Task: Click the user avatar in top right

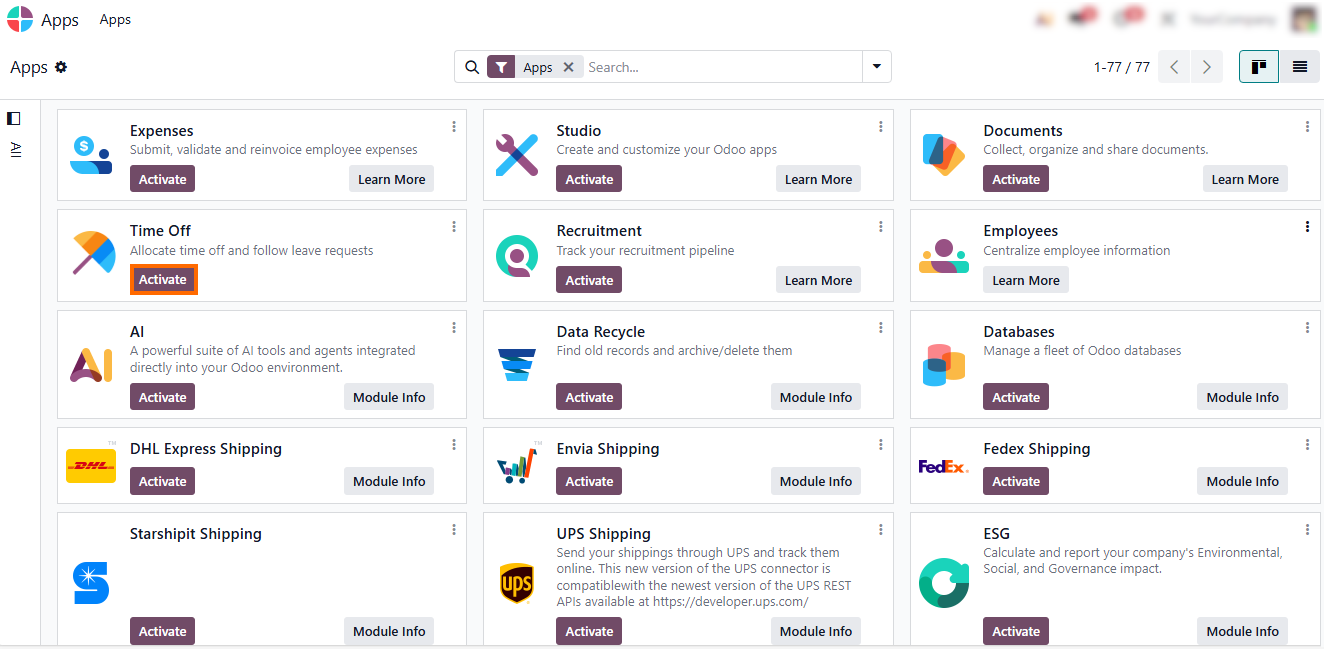Action: point(1304,19)
